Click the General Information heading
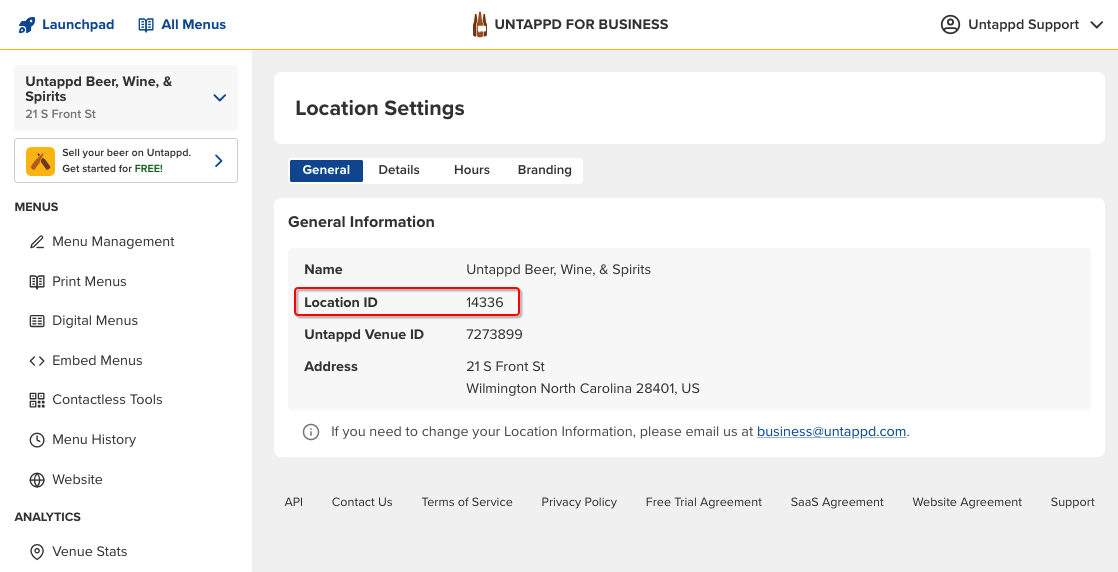Viewport: 1118px width, 572px height. tap(361, 223)
